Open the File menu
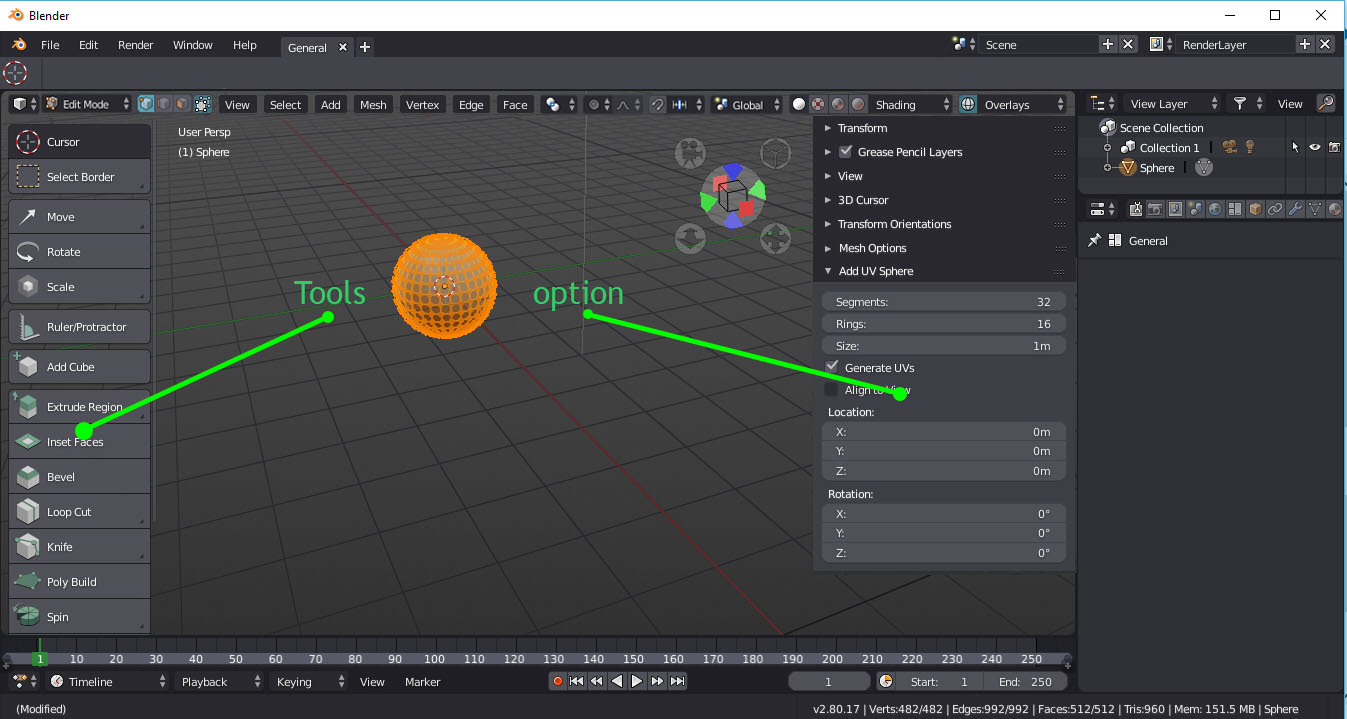This screenshot has width=1347, height=719. (x=50, y=45)
